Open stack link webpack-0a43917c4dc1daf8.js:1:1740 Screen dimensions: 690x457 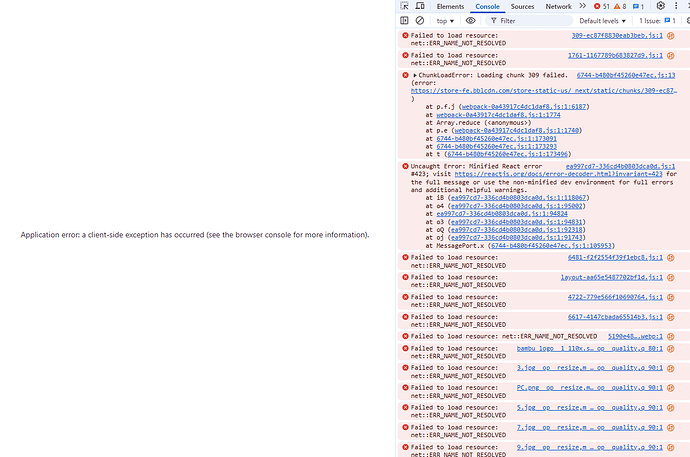pos(517,131)
